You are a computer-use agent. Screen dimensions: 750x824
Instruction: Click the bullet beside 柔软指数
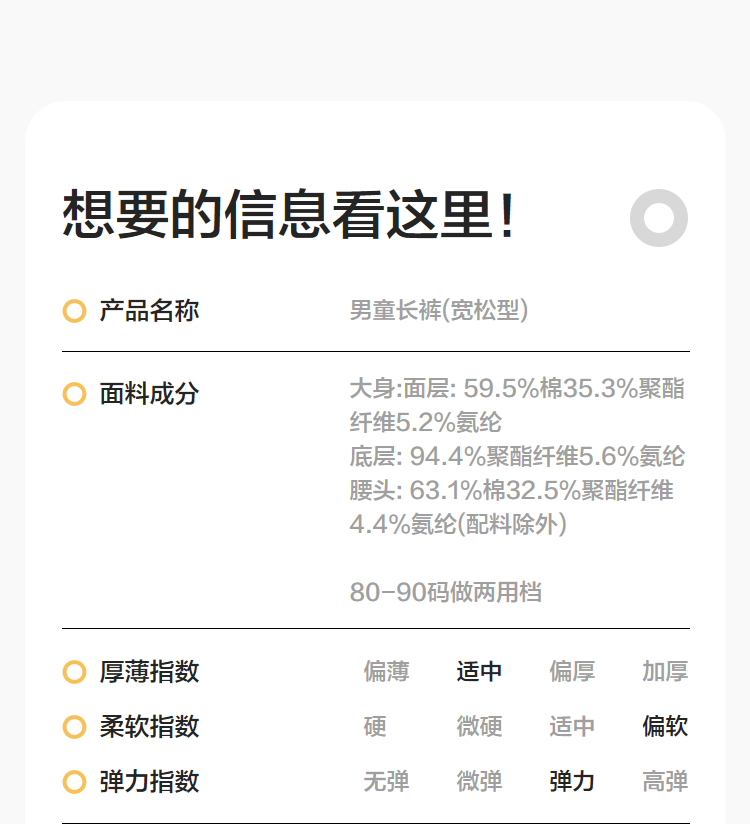(x=74, y=727)
